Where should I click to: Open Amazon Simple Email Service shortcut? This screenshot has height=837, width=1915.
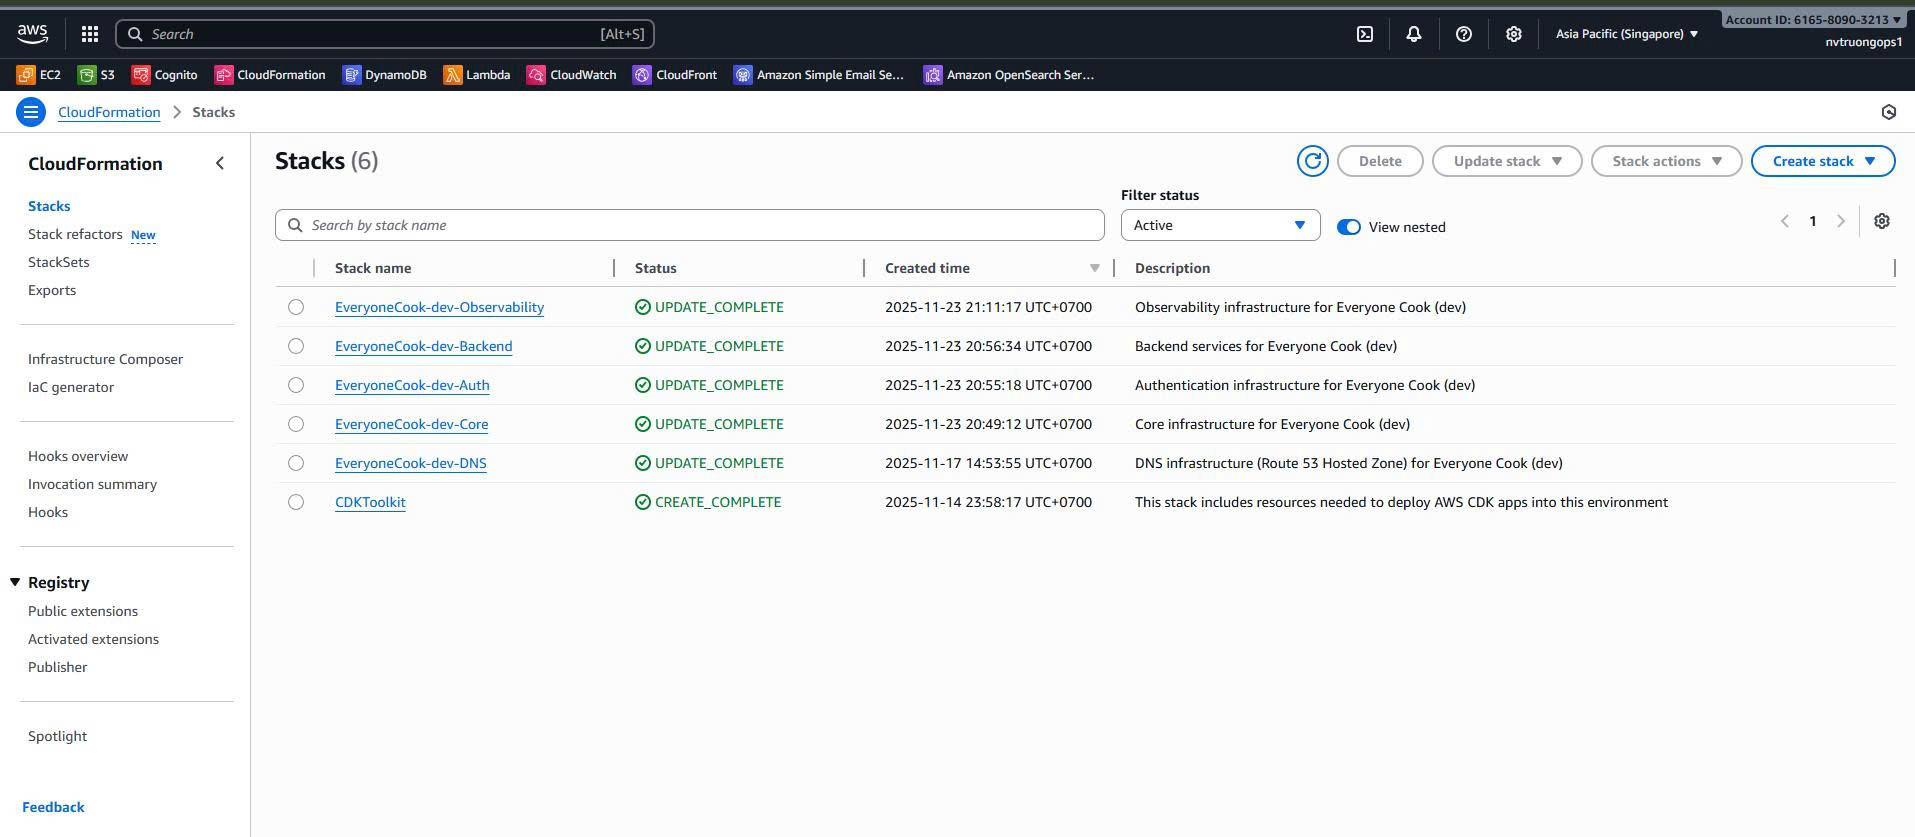(819, 75)
